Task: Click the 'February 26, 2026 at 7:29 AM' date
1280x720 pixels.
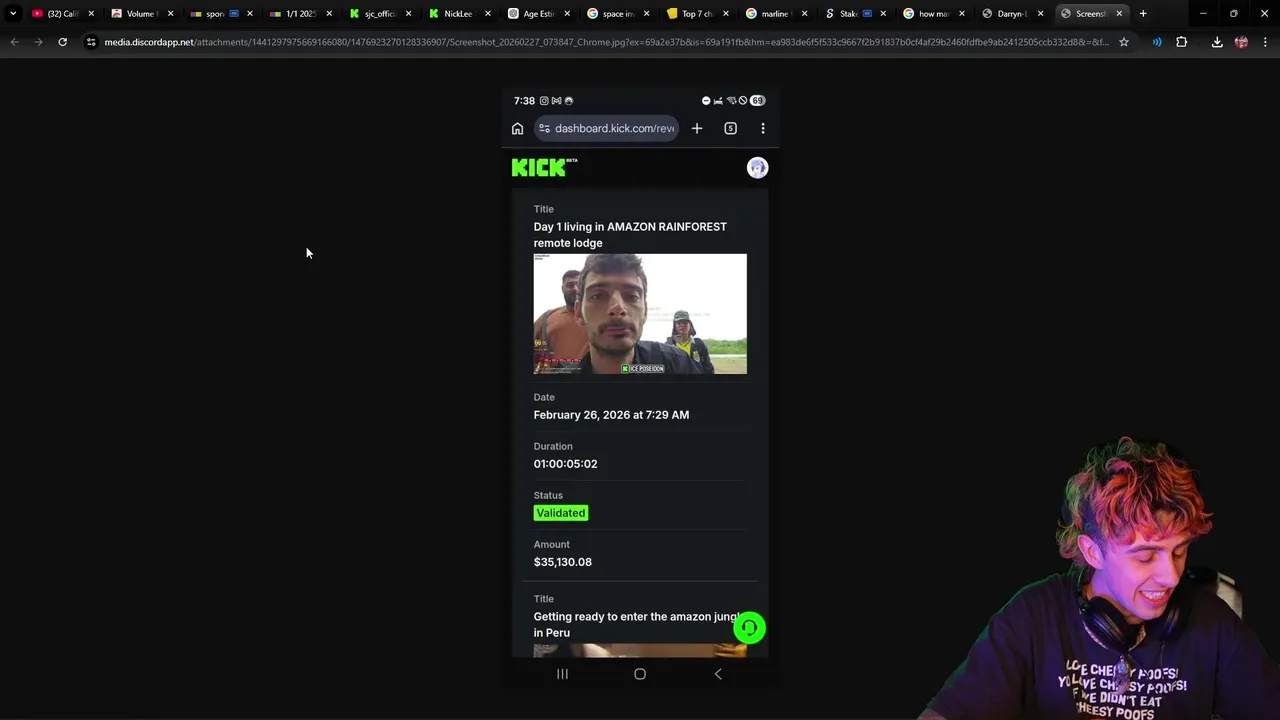Action: (611, 415)
